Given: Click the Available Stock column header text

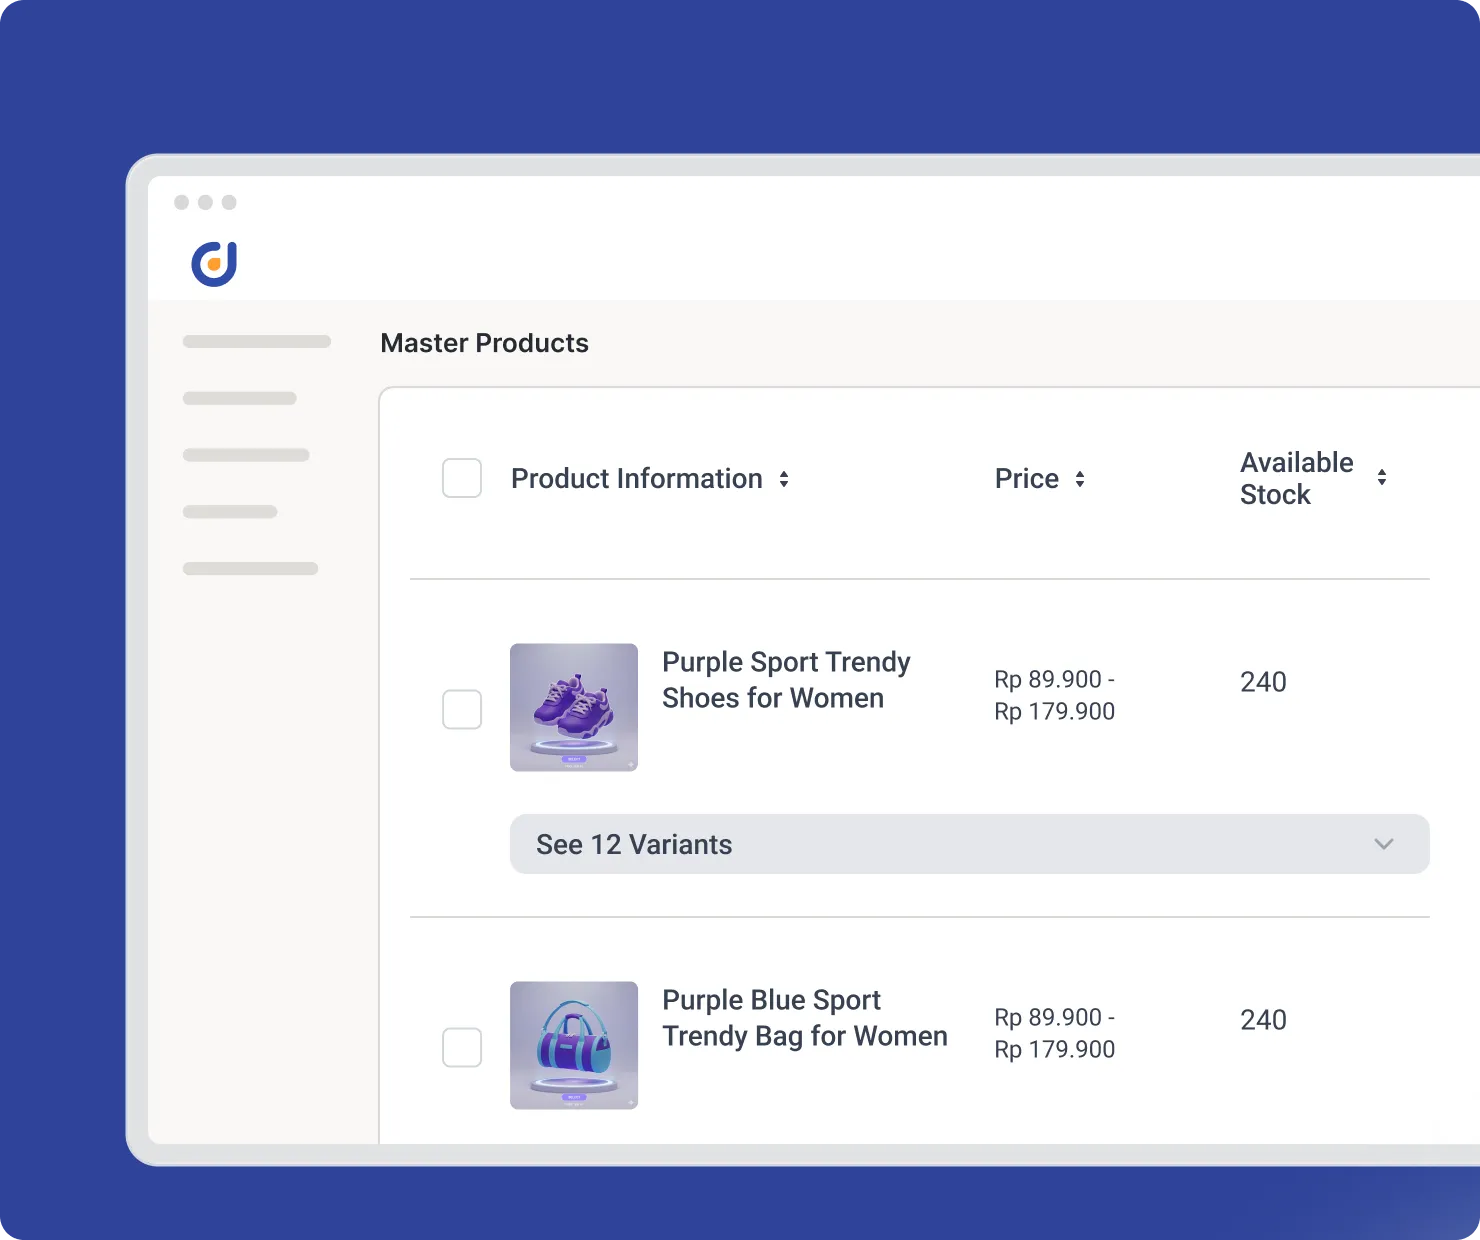Looking at the screenshot, I should click(1296, 478).
